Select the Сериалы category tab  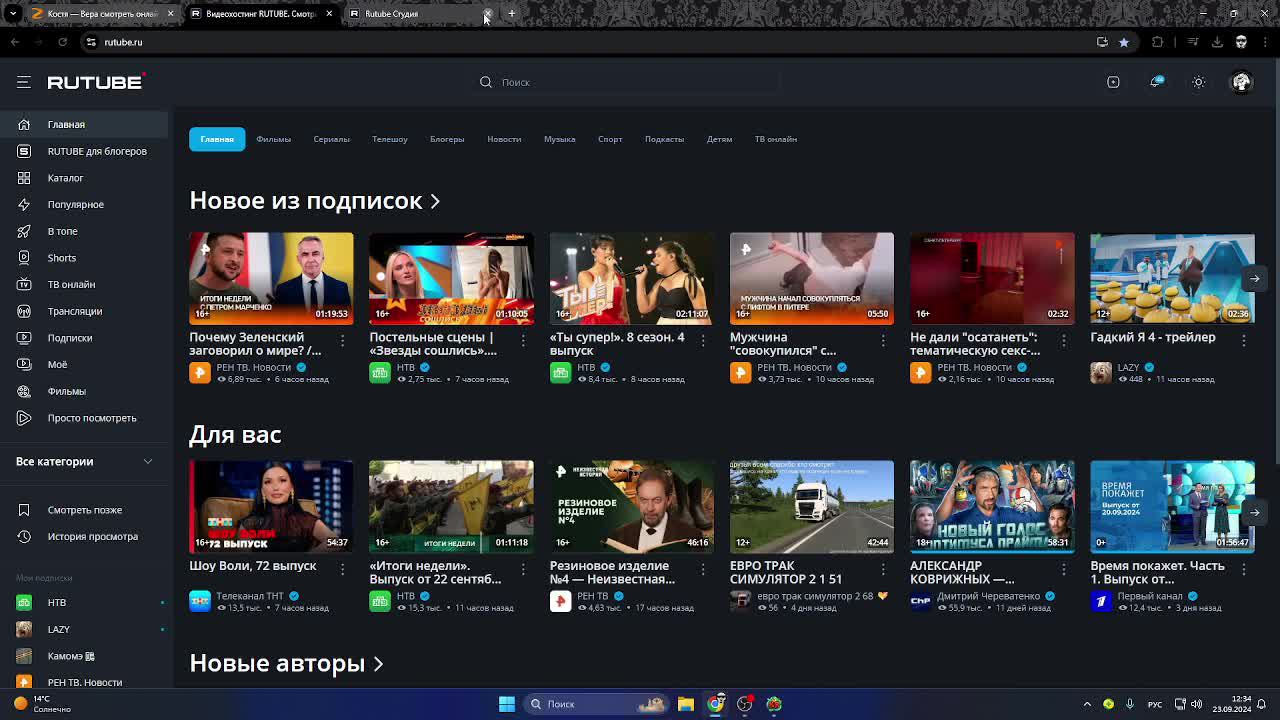pos(331,139)
